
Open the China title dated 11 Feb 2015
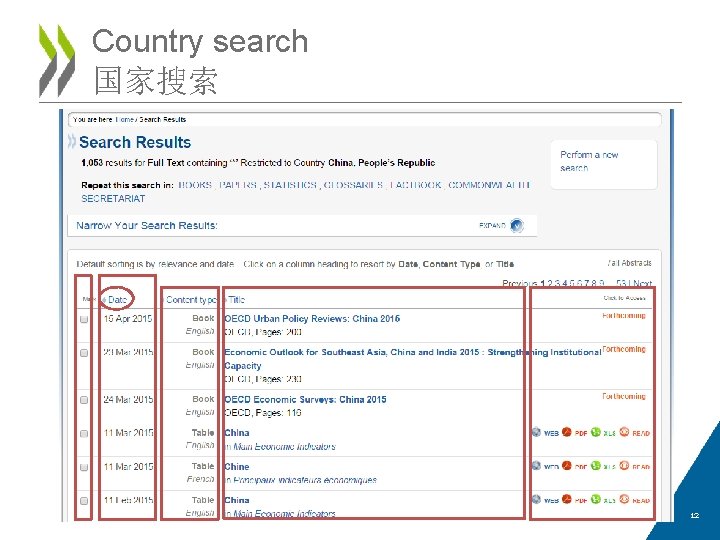click(236, 500)
